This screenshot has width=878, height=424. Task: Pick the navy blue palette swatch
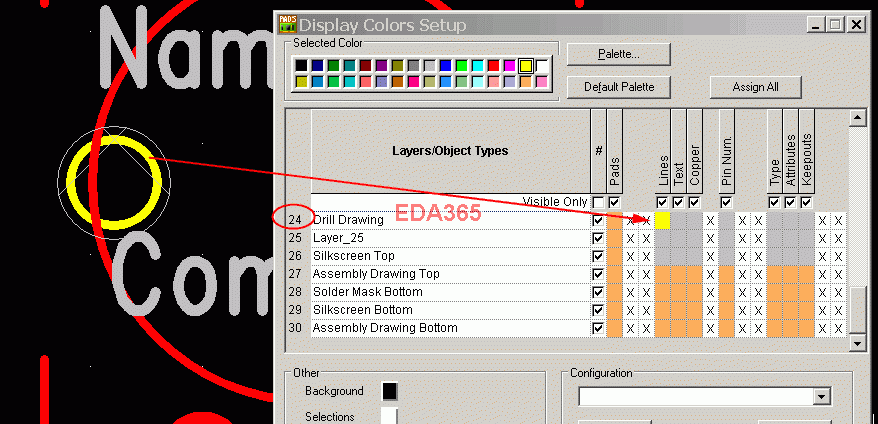pos(317,66)
